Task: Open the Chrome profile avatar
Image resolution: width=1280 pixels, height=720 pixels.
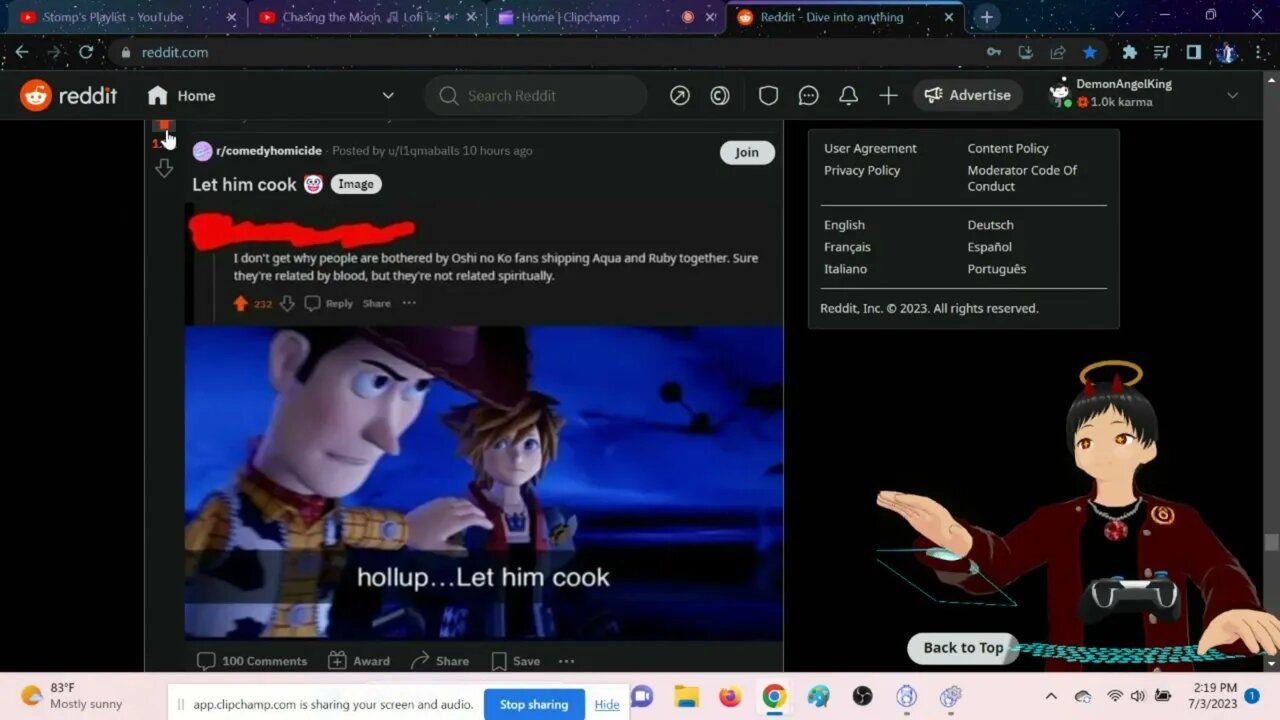Action: 1226,52
